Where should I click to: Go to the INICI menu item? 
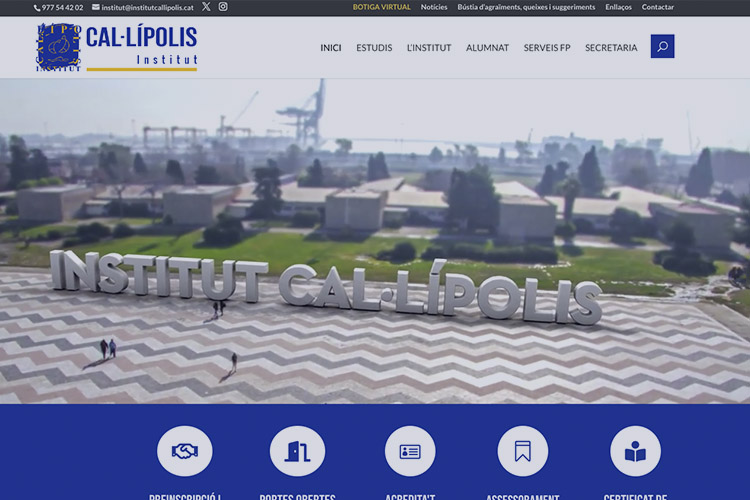331,47
